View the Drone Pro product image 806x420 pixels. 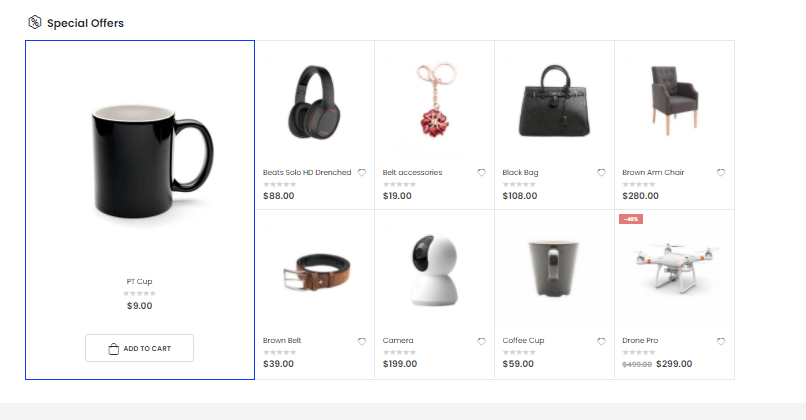pos(675,268)
